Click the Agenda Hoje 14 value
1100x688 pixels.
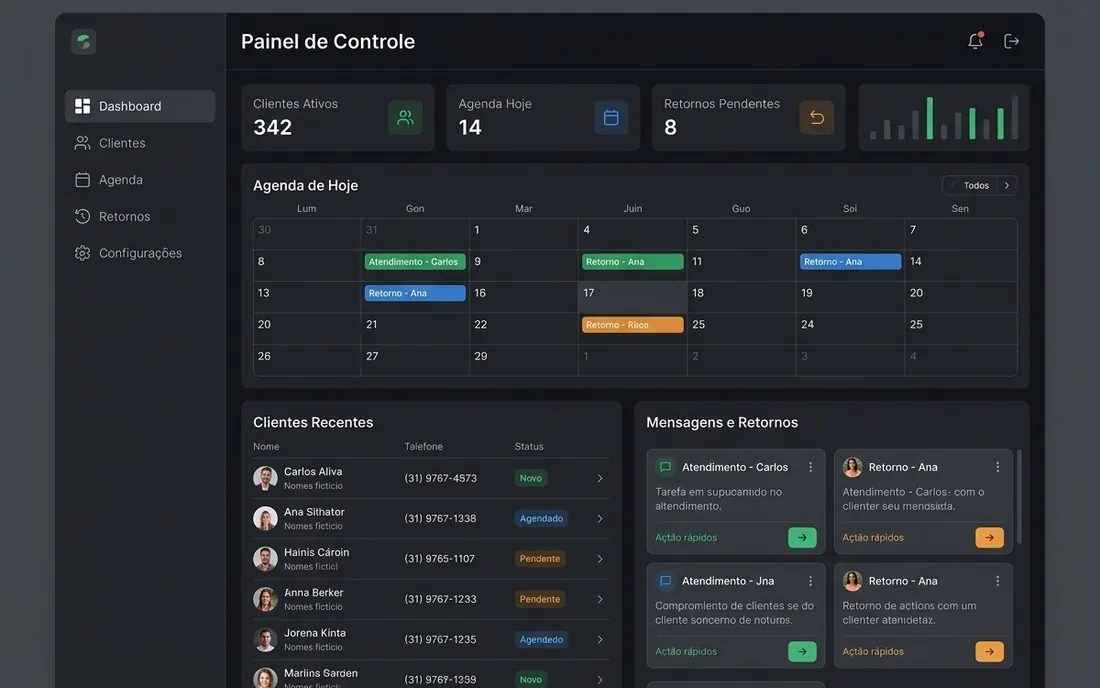tap(470, 128)
